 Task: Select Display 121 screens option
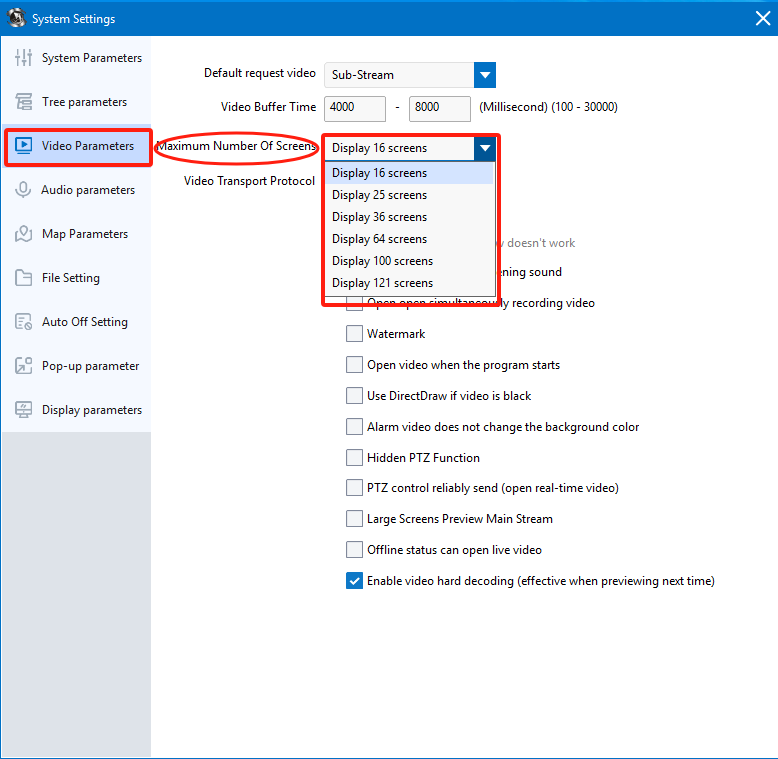(410, 283)
